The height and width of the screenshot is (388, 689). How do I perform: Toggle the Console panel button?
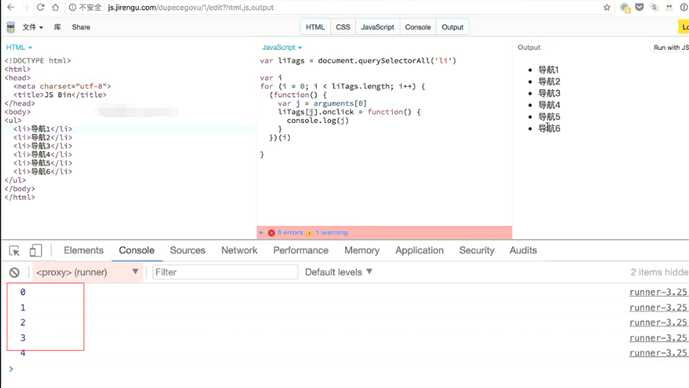click(418, 27)
